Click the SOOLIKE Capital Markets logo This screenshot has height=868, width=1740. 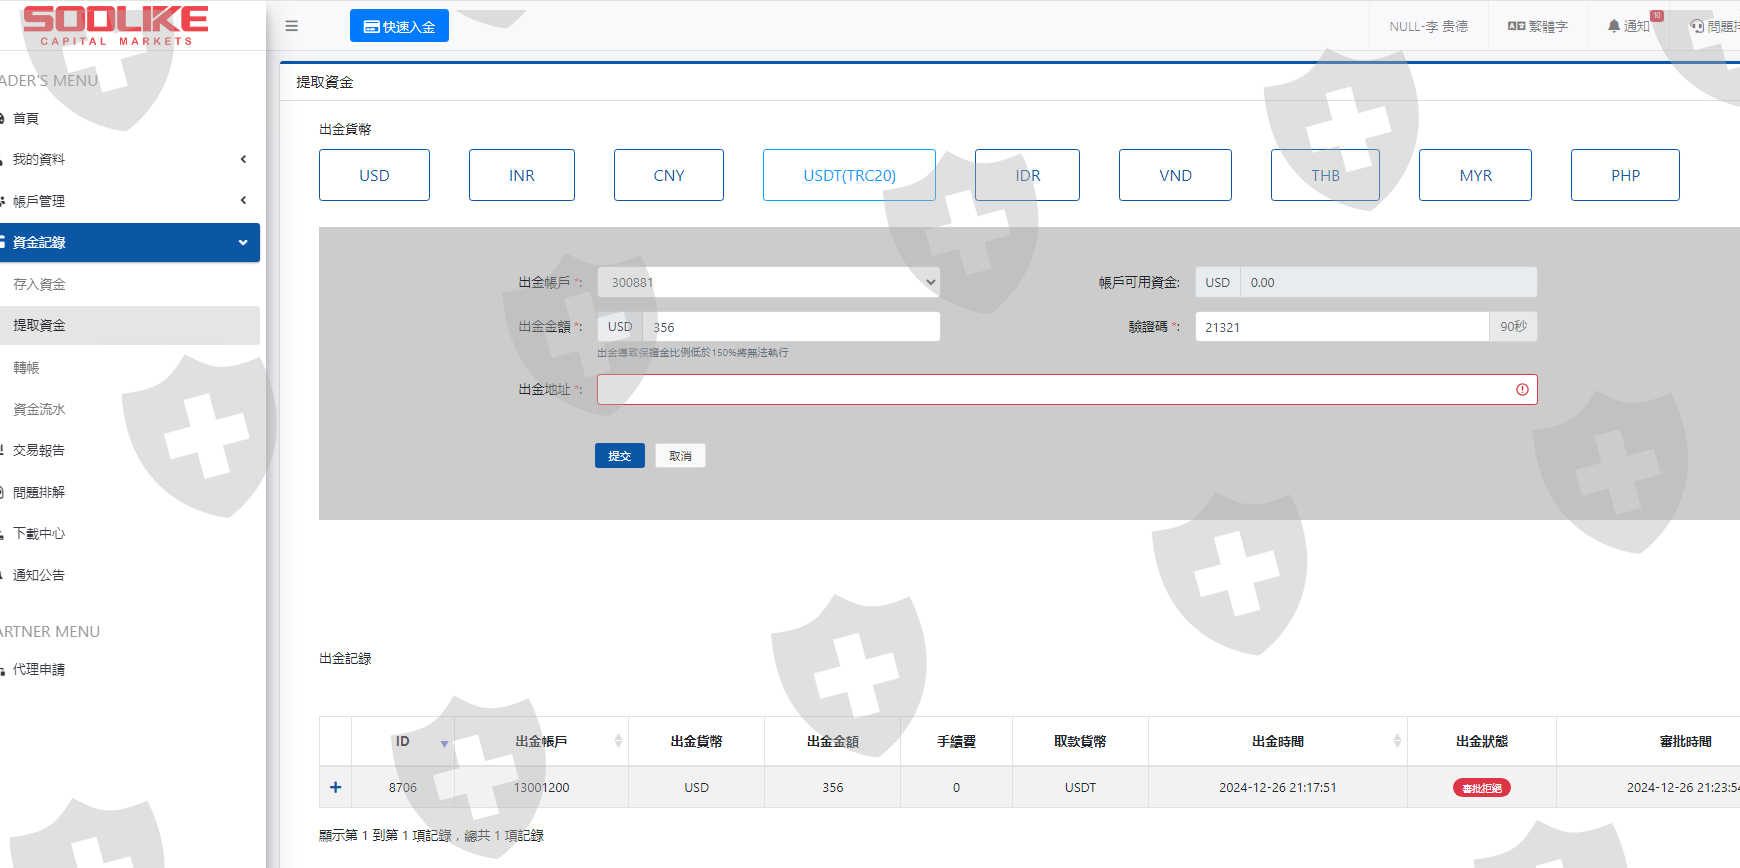pyautogui.click(x=115, y=25)
